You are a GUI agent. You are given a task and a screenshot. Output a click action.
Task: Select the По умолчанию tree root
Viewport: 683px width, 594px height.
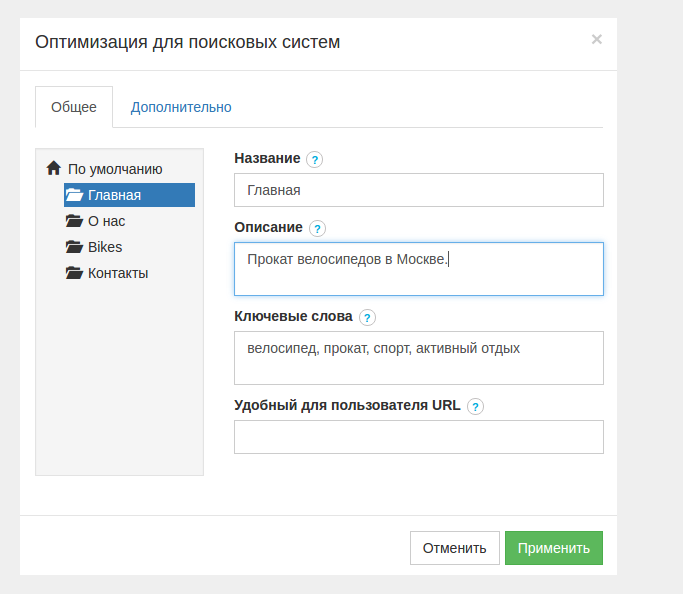[115, 169]
